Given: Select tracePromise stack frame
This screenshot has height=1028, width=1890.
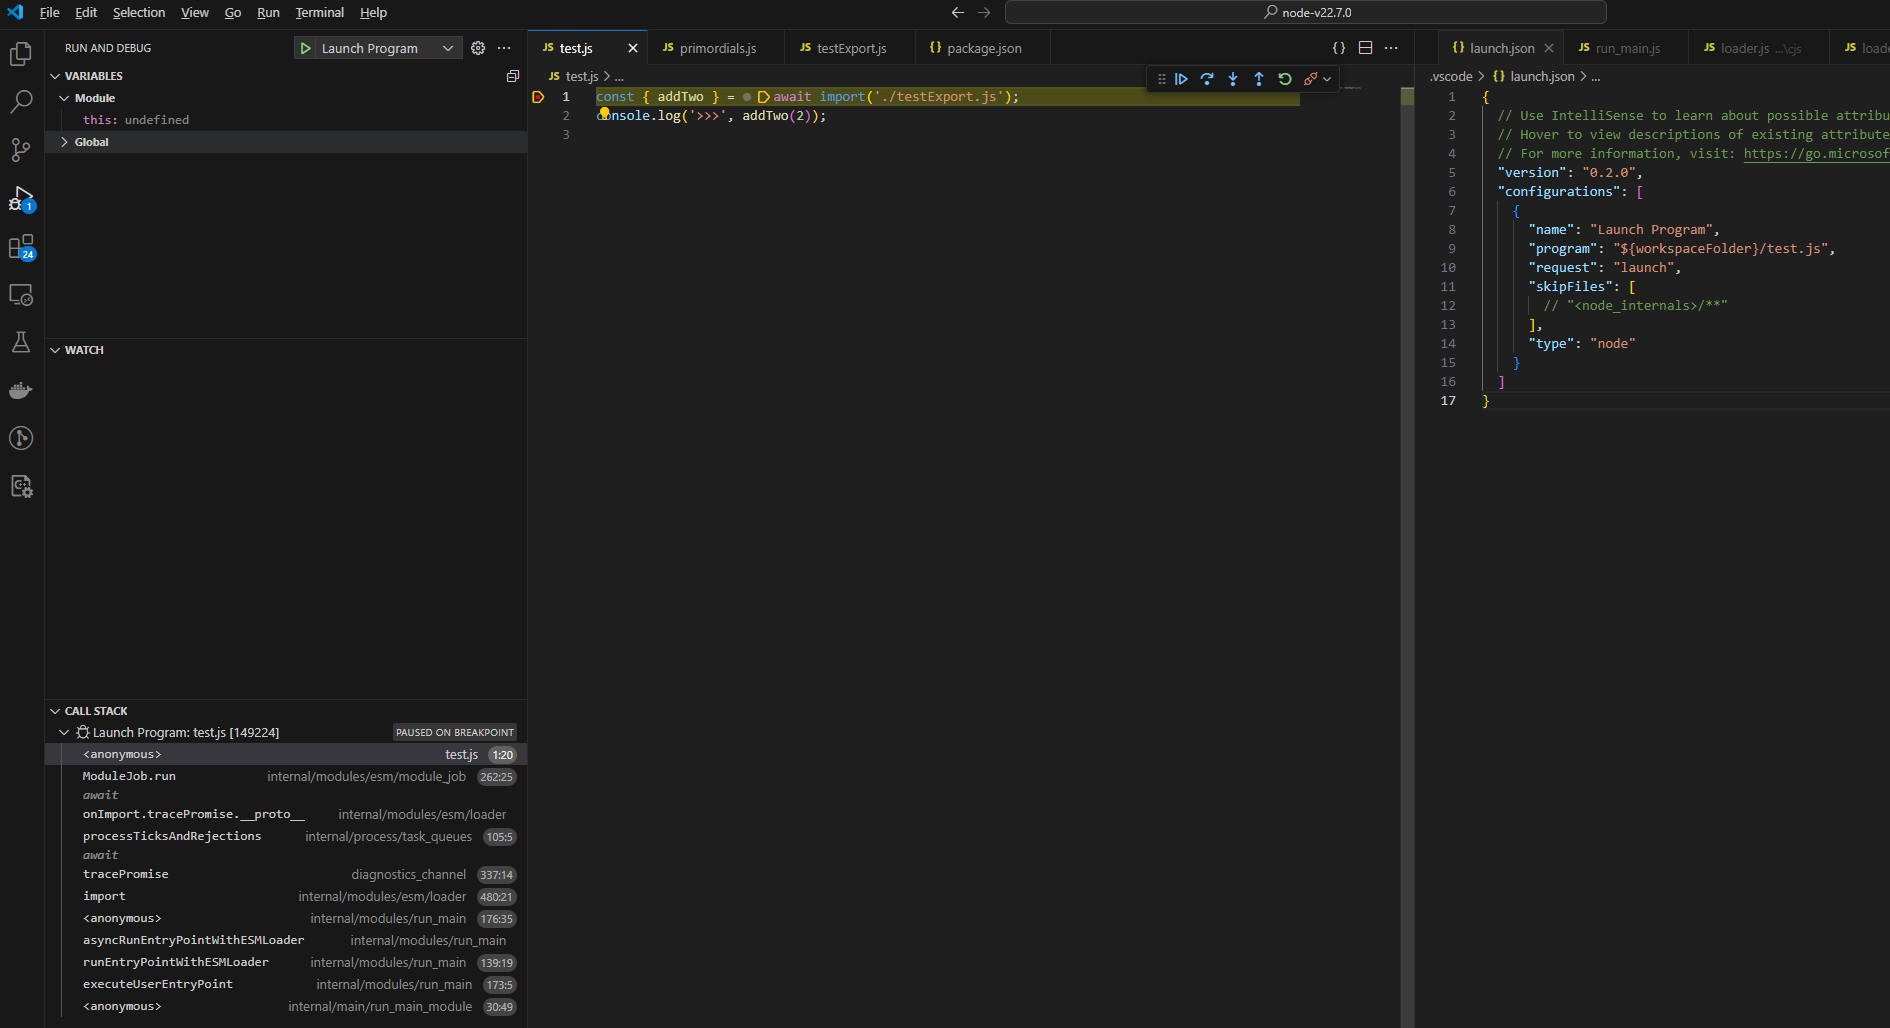Looking at the screenshot, I should (x=286, y=875).
